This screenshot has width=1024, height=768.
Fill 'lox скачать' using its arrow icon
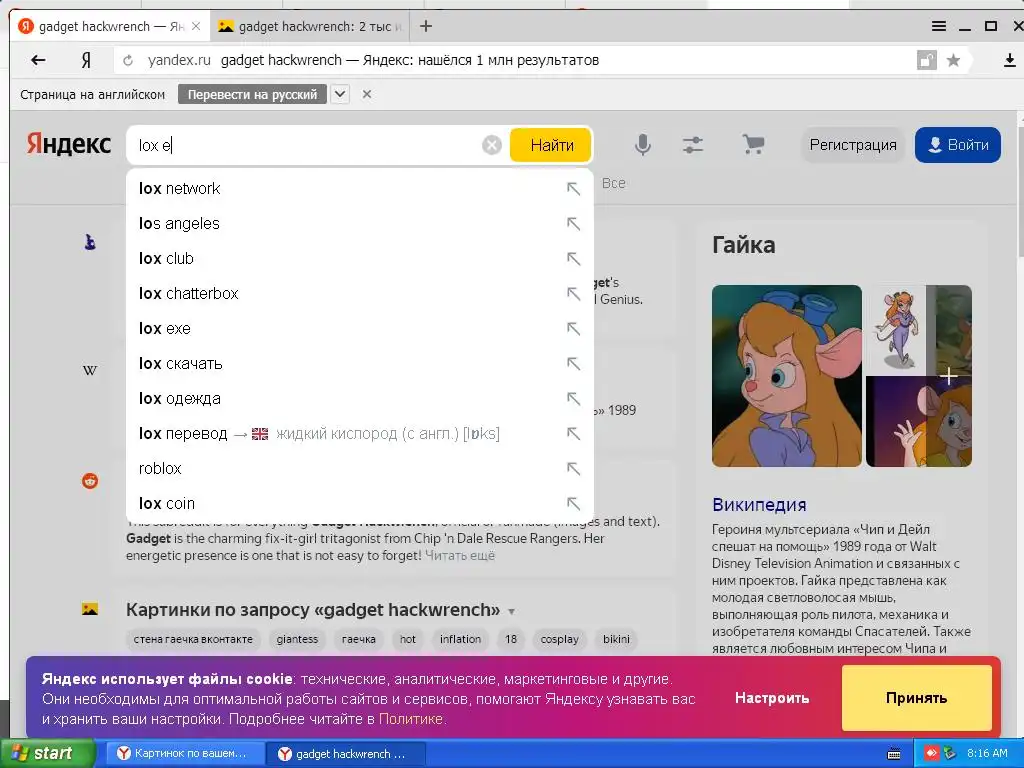pyautogui.click(x=573, y=364)
